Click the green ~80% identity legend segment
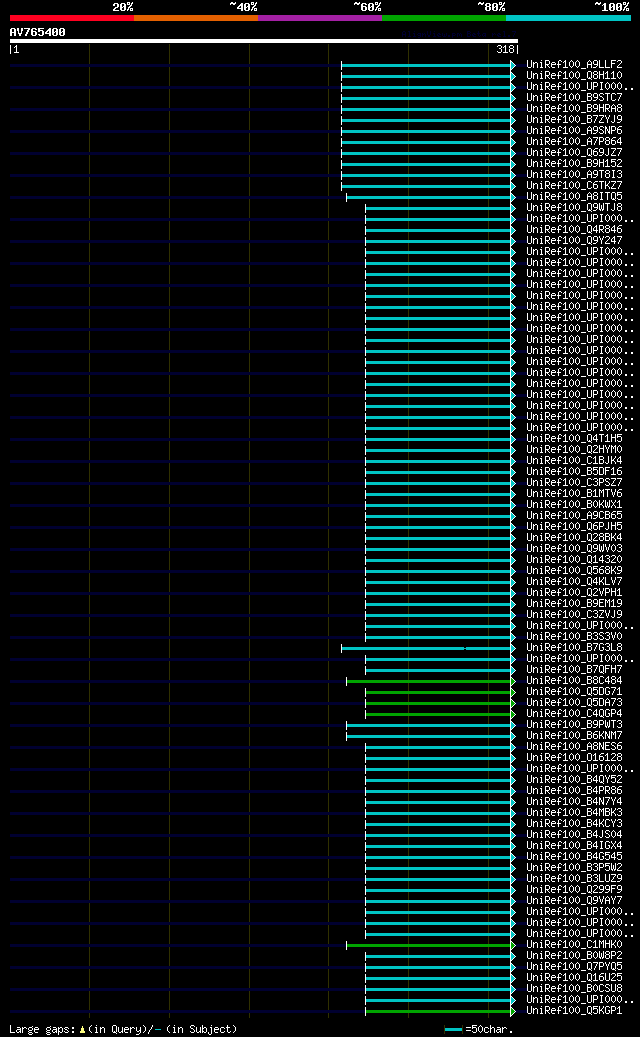640x1037 pixels. [x=444, y=18]
